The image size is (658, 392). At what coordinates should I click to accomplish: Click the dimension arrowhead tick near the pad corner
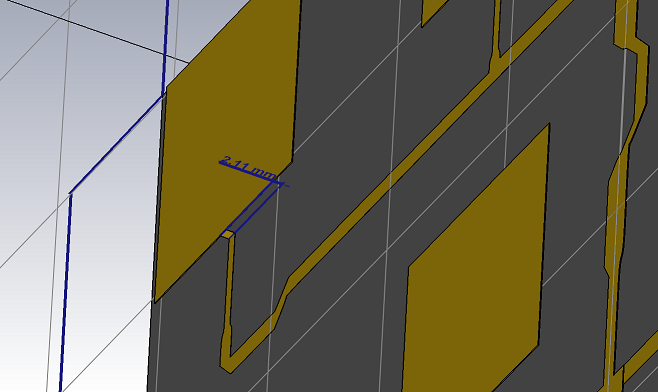pos(282,183)
